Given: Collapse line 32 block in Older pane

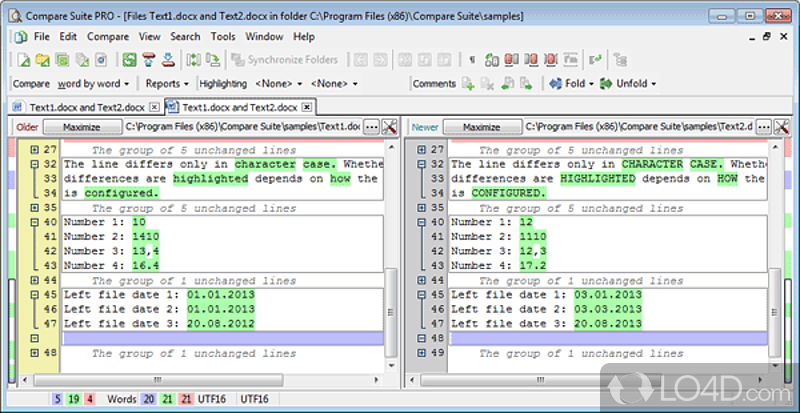Looking at the screenshot, I should click(x=35, y=164).
